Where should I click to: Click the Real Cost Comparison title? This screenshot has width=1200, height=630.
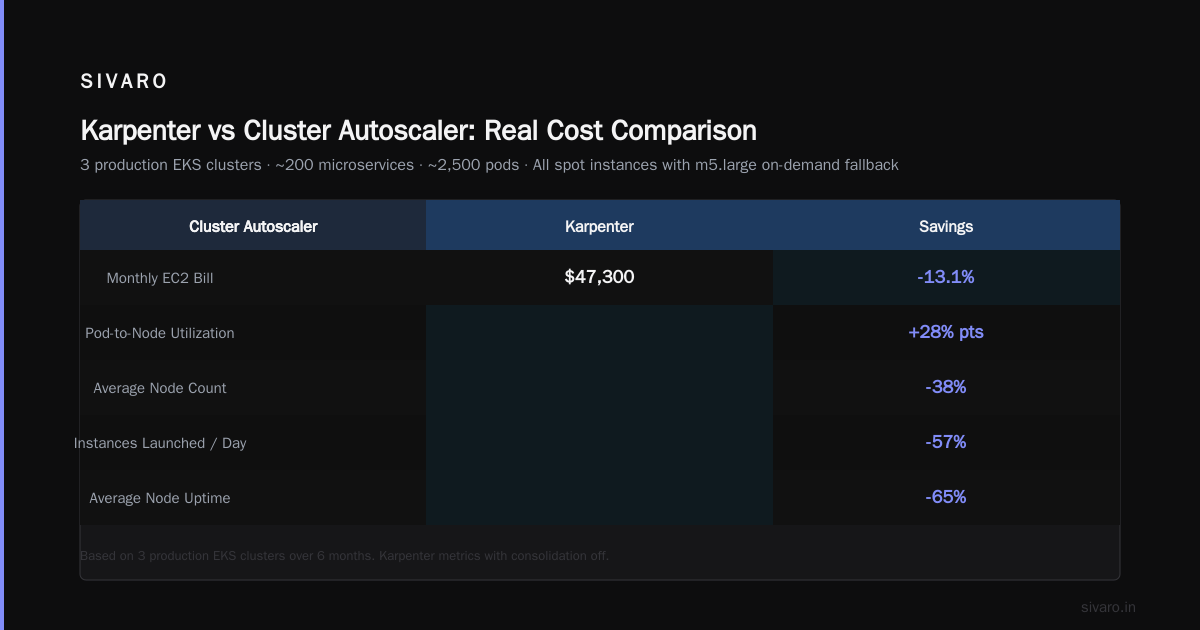(x=418, y=130)
